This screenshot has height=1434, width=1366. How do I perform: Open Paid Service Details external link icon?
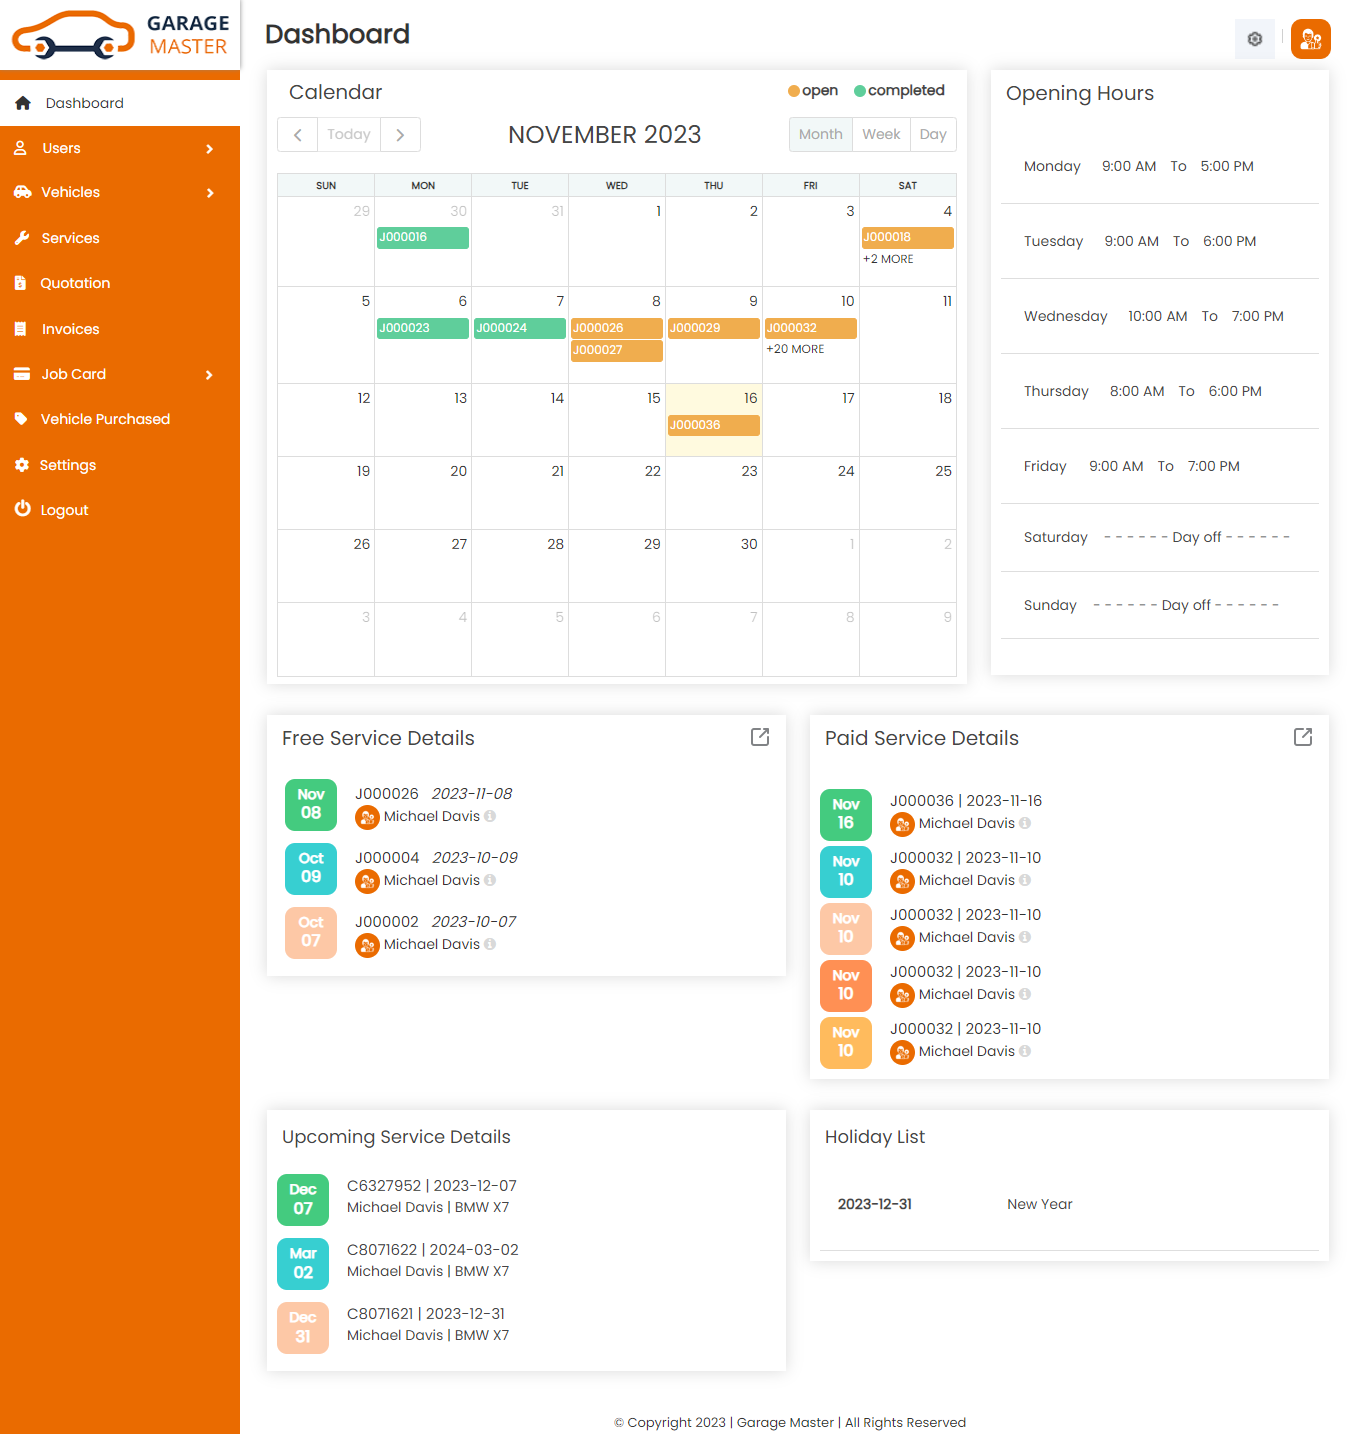point(1302,737)
